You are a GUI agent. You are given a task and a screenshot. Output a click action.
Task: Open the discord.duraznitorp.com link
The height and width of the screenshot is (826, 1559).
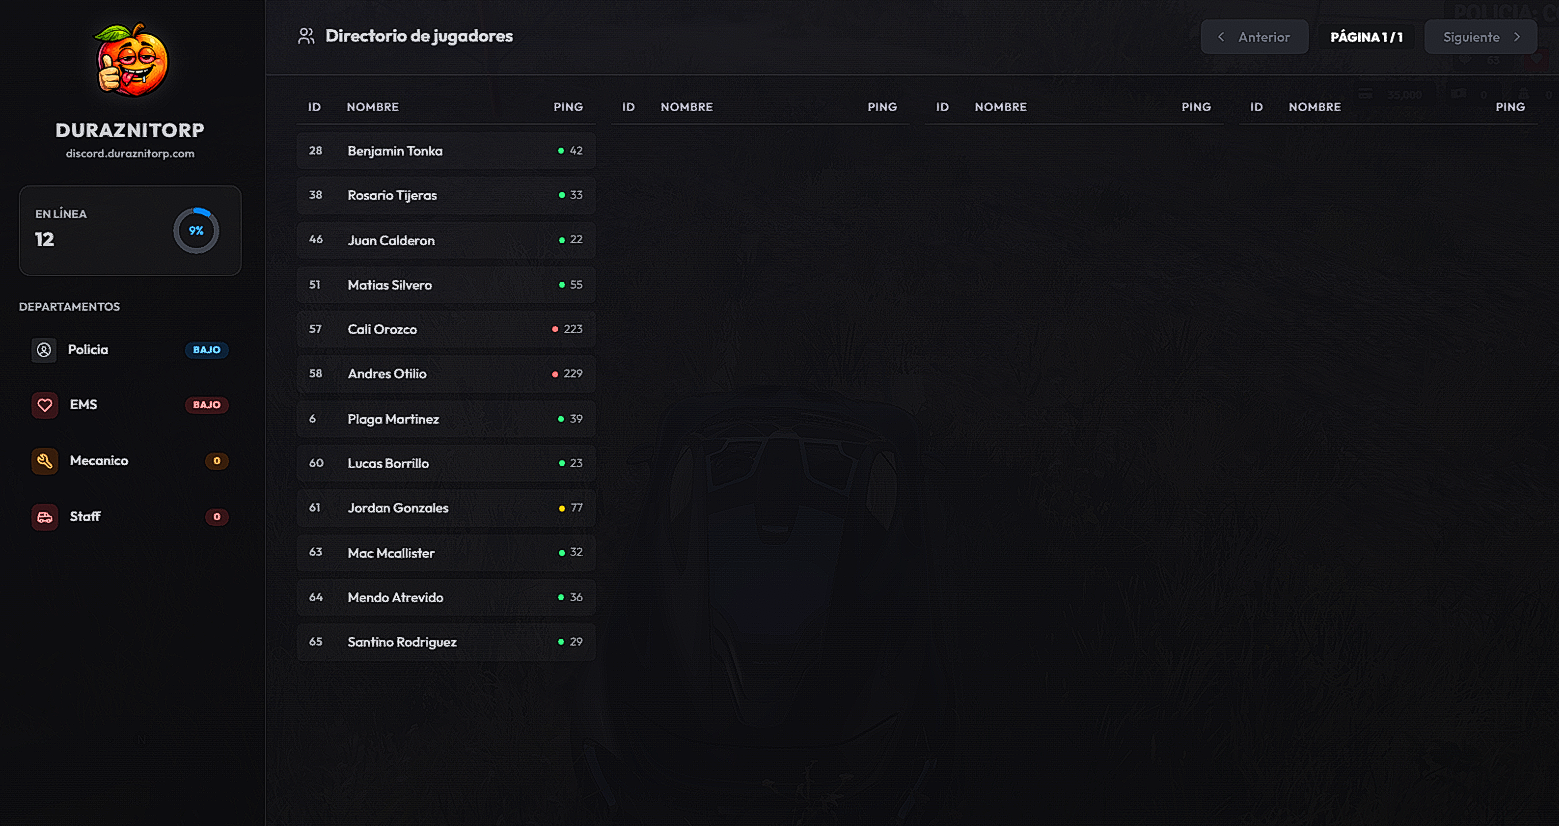130,154
